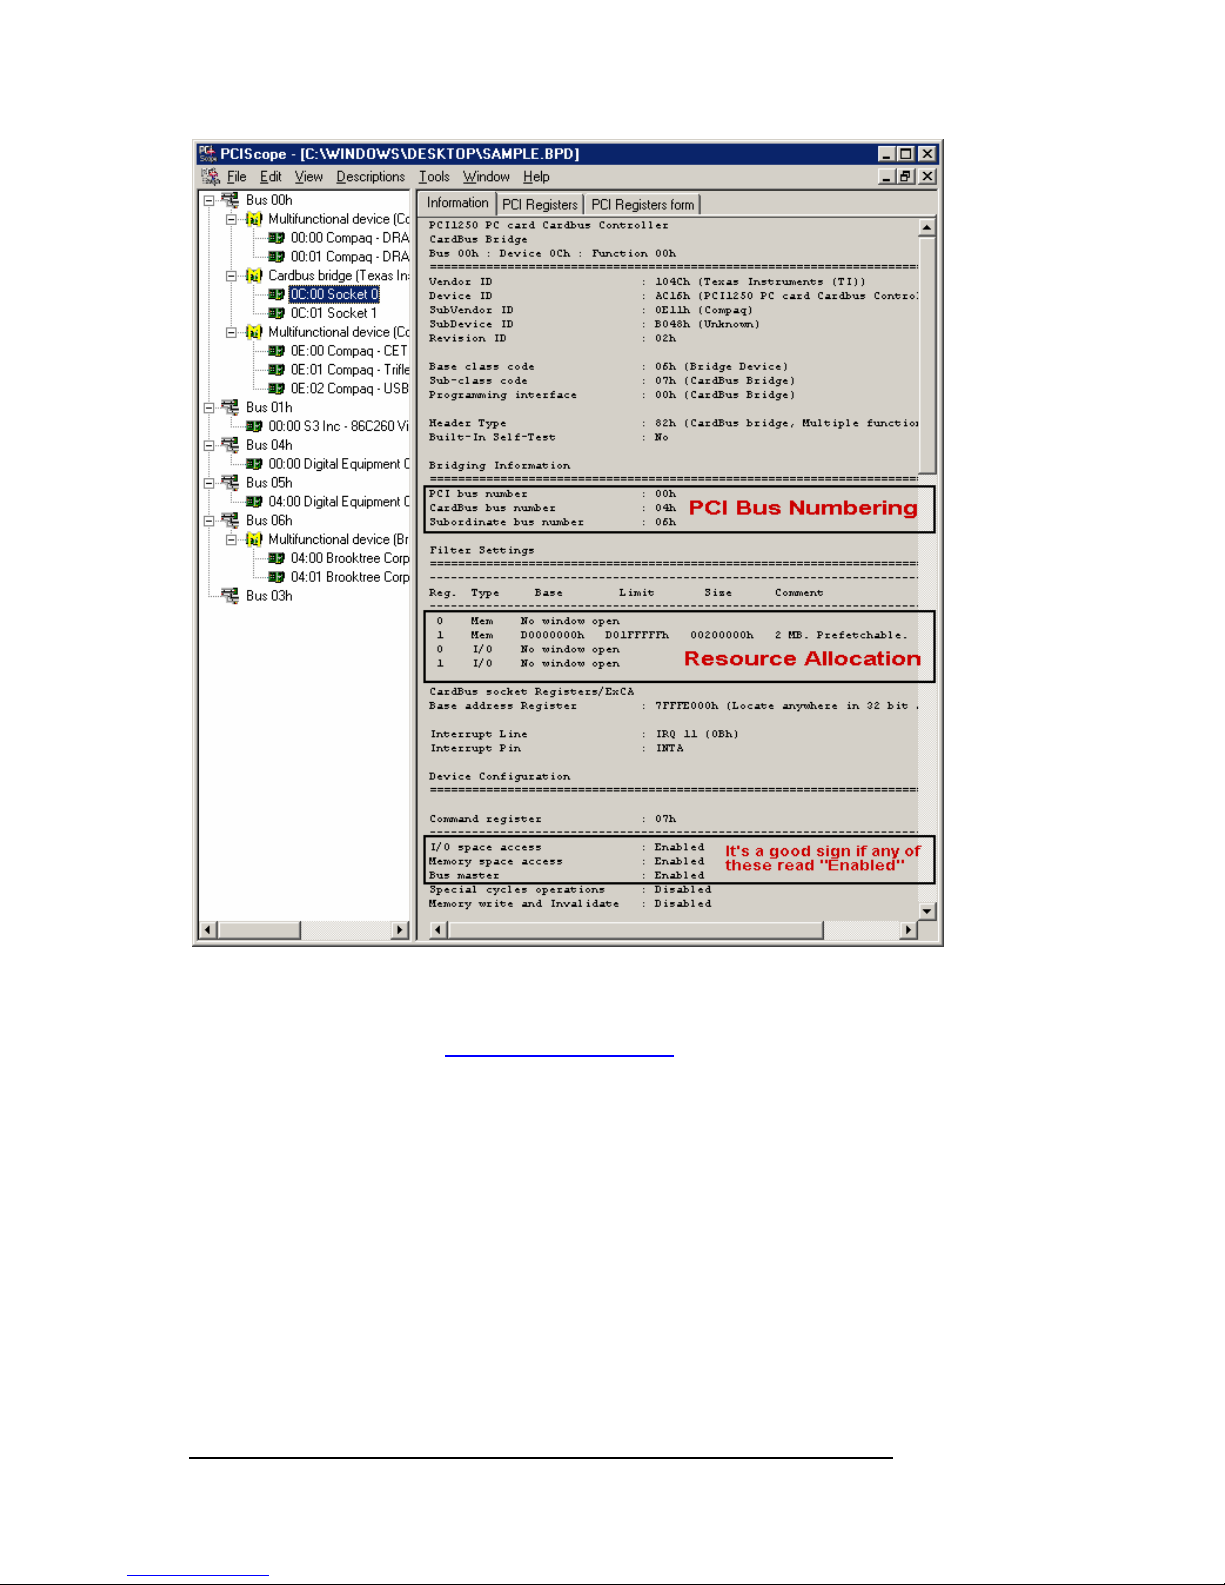Screen dimensions: 1225x1585
Task: Click the Multifunctional device (Br icon
Action: 254,540
